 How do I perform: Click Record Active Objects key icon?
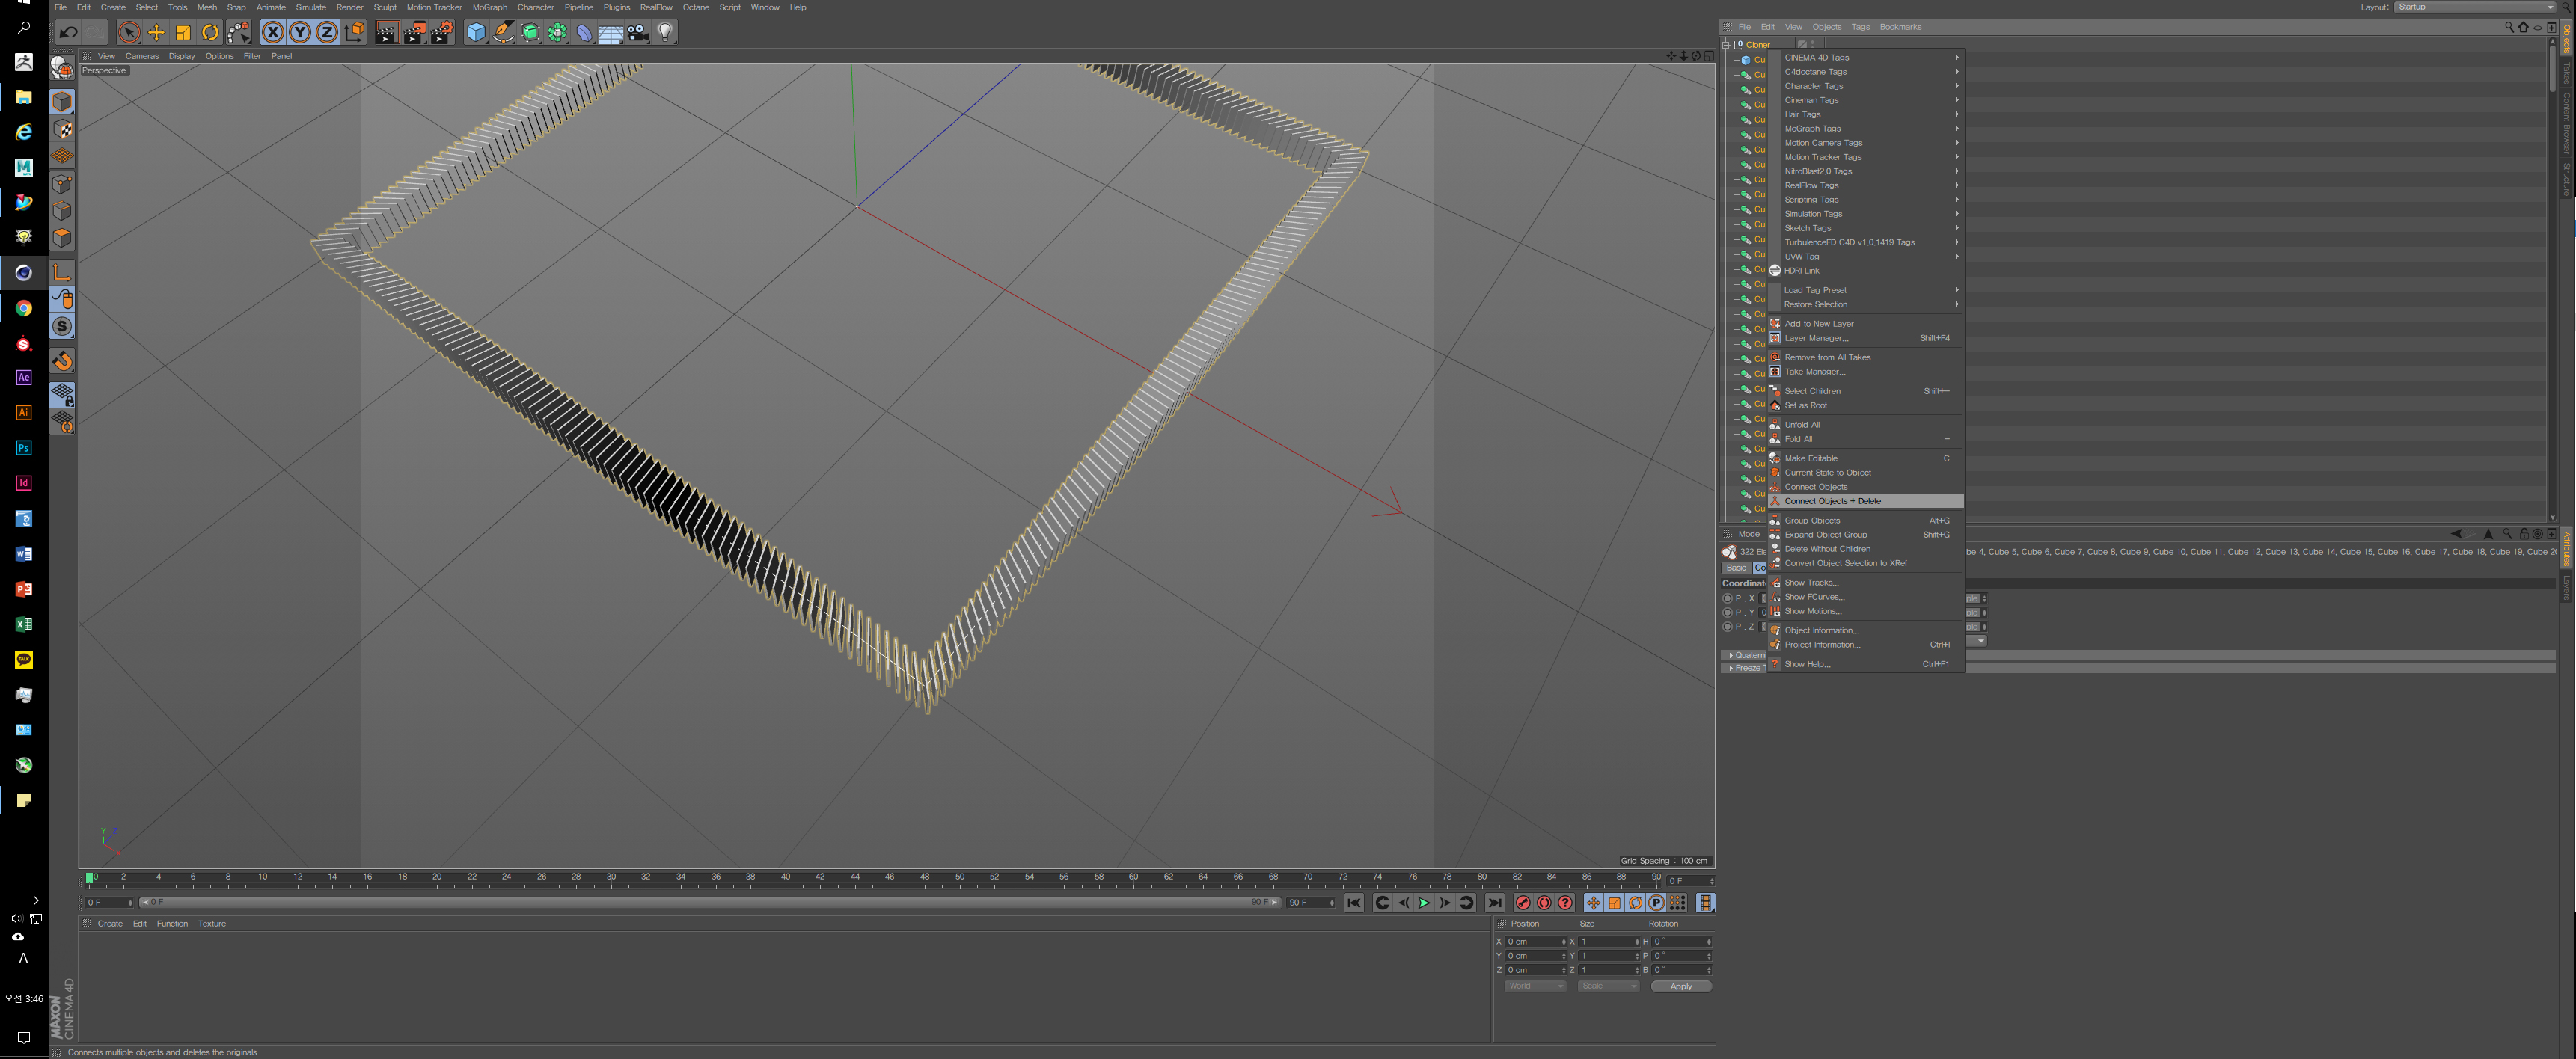coord(1523,903)
